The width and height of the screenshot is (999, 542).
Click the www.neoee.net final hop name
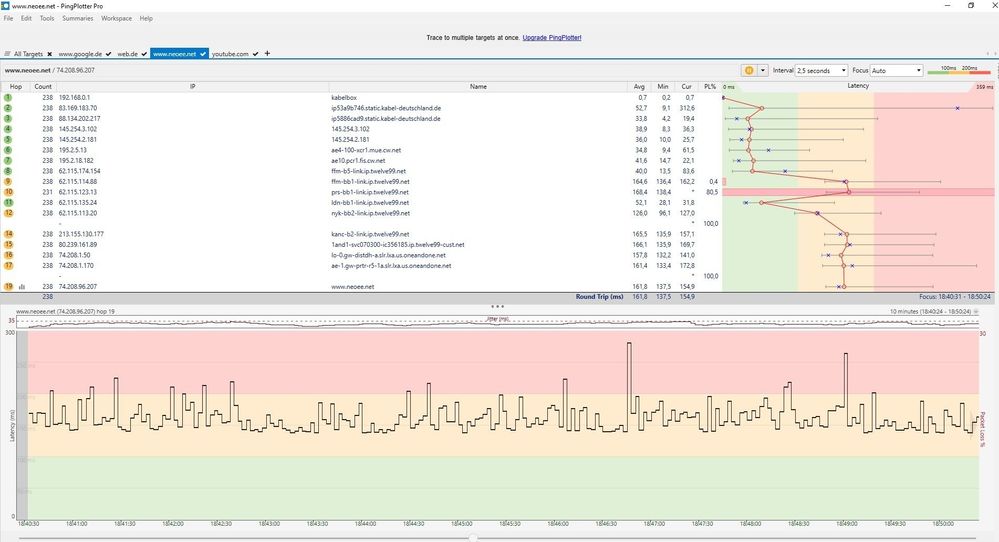[353, 287]
